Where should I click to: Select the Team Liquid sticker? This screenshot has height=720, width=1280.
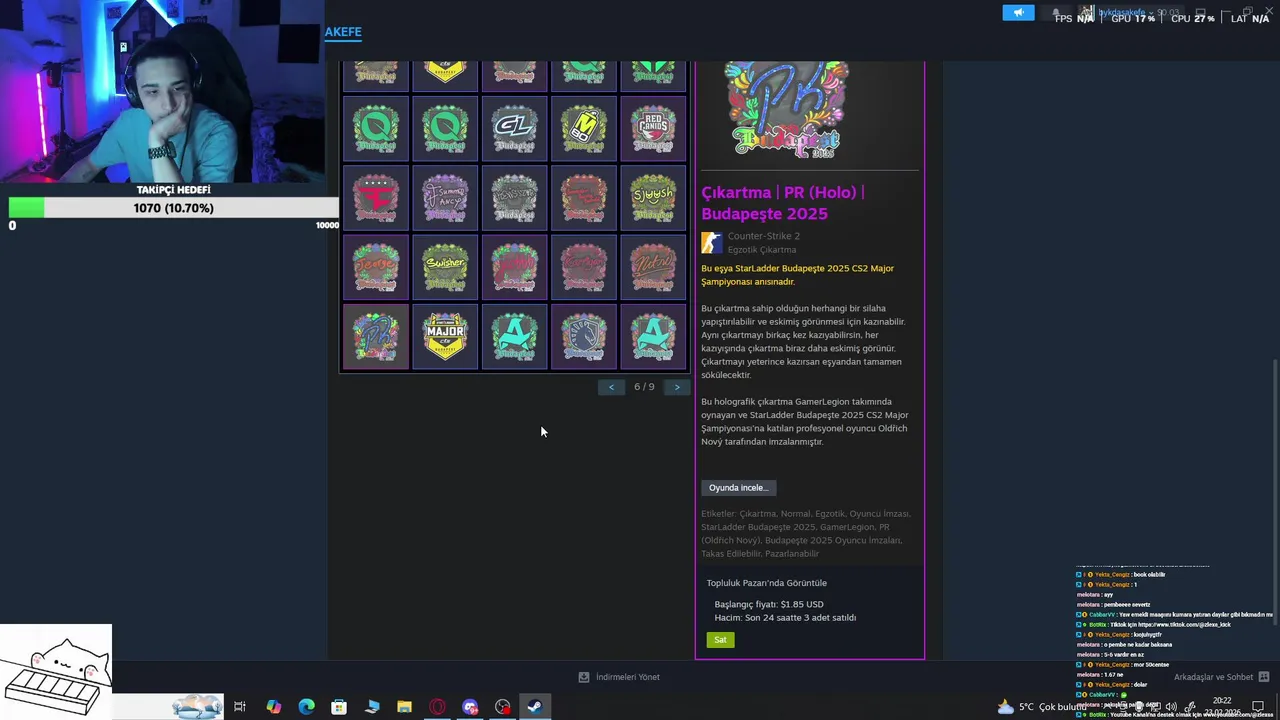(x=583, y=337)
